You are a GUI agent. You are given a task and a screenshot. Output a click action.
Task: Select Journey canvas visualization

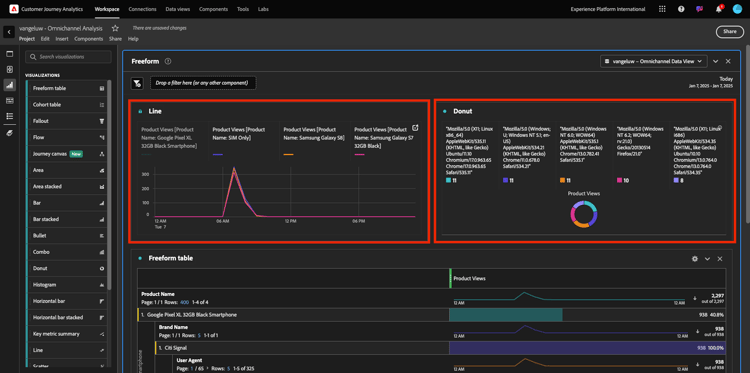click(66, 154)
